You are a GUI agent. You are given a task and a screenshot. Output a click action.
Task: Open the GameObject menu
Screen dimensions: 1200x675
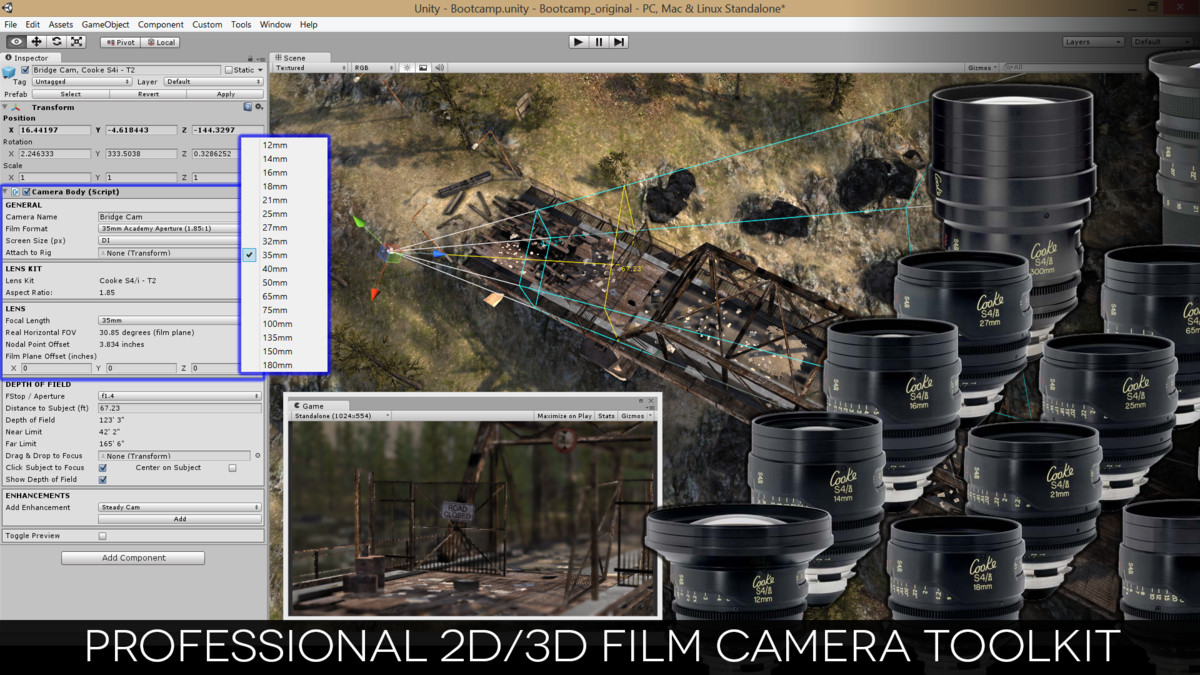click(x=106, y=24)
